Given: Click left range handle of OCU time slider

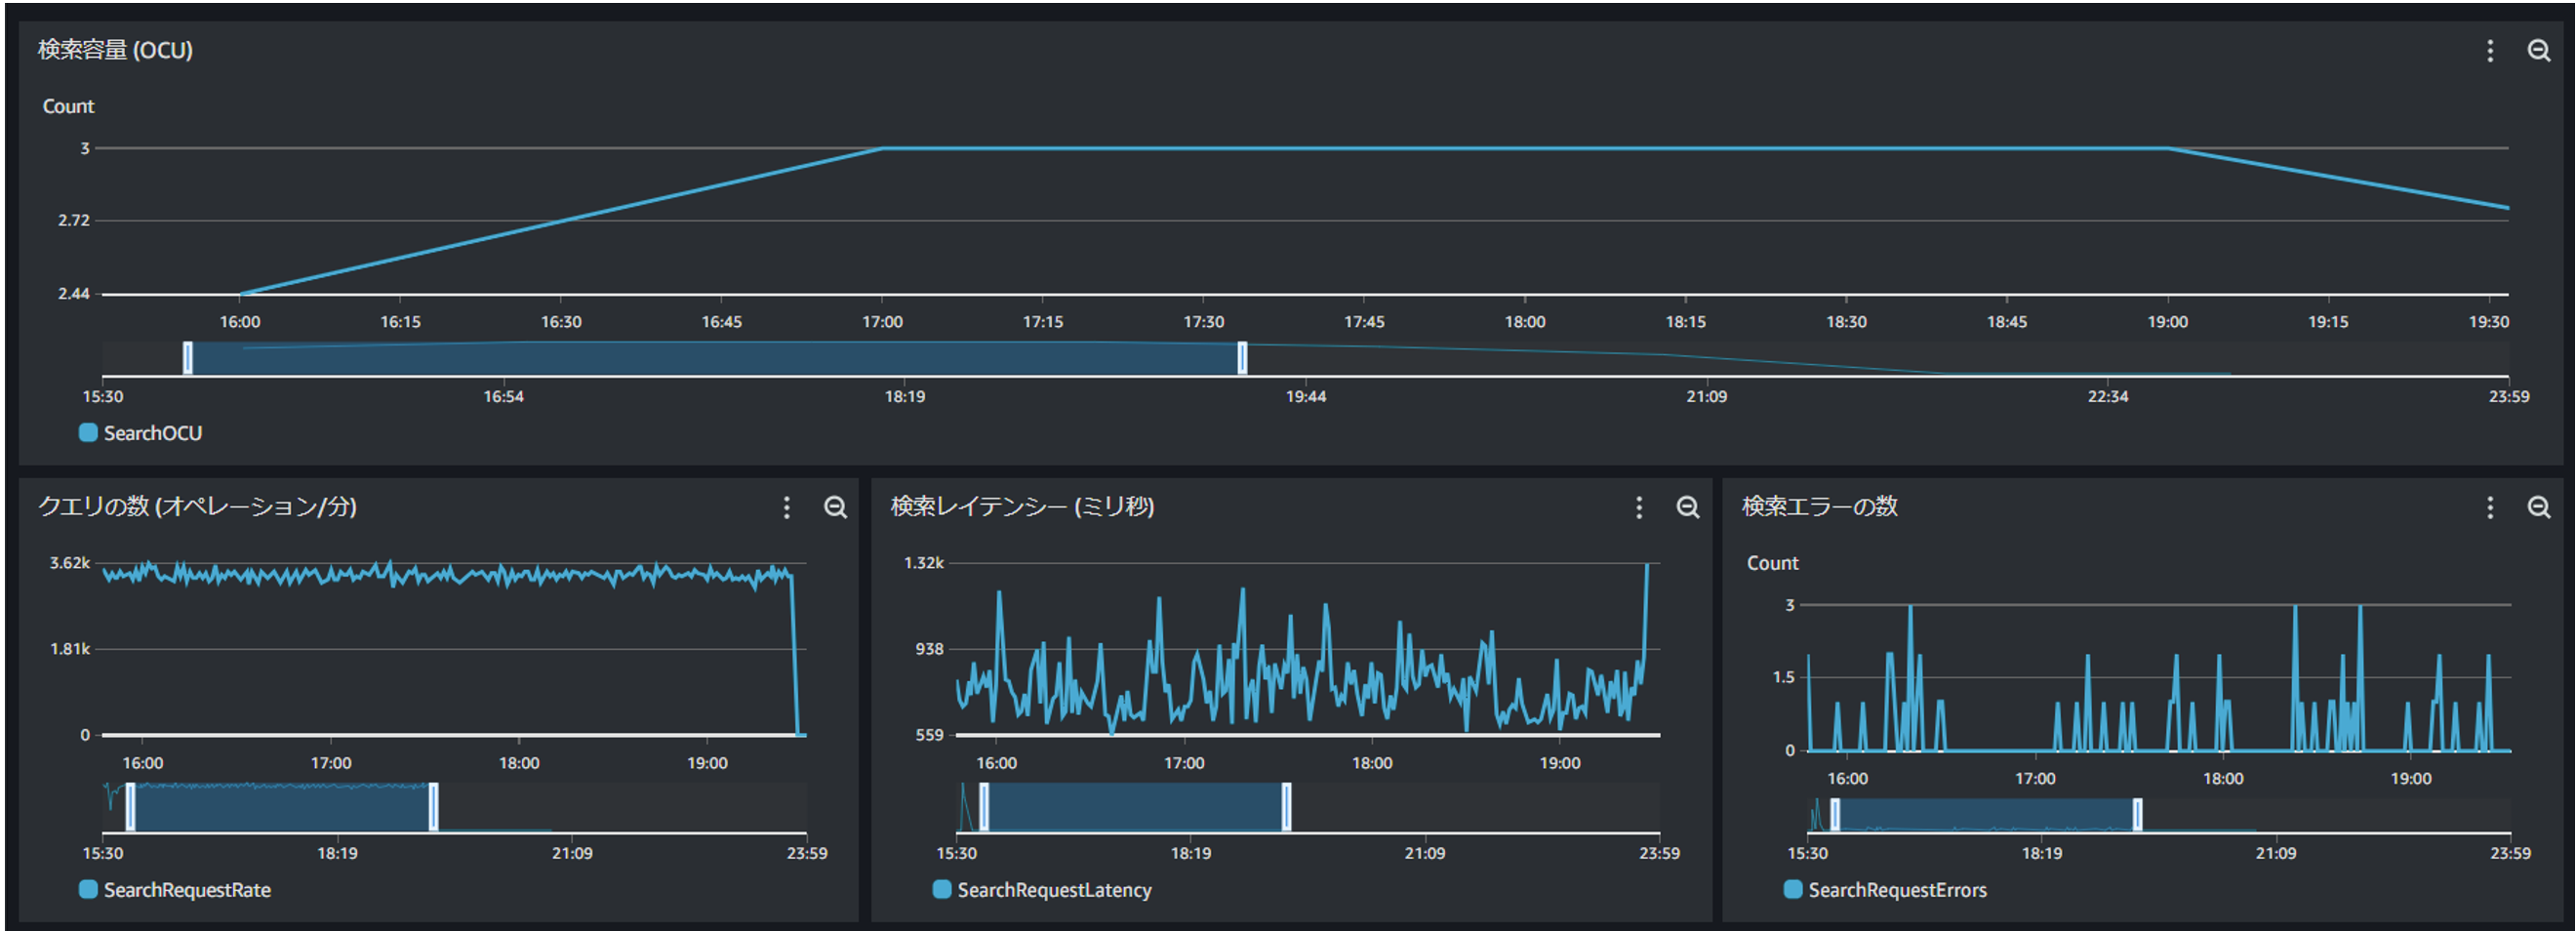Looking at the screenshot, I should (188, 358).
